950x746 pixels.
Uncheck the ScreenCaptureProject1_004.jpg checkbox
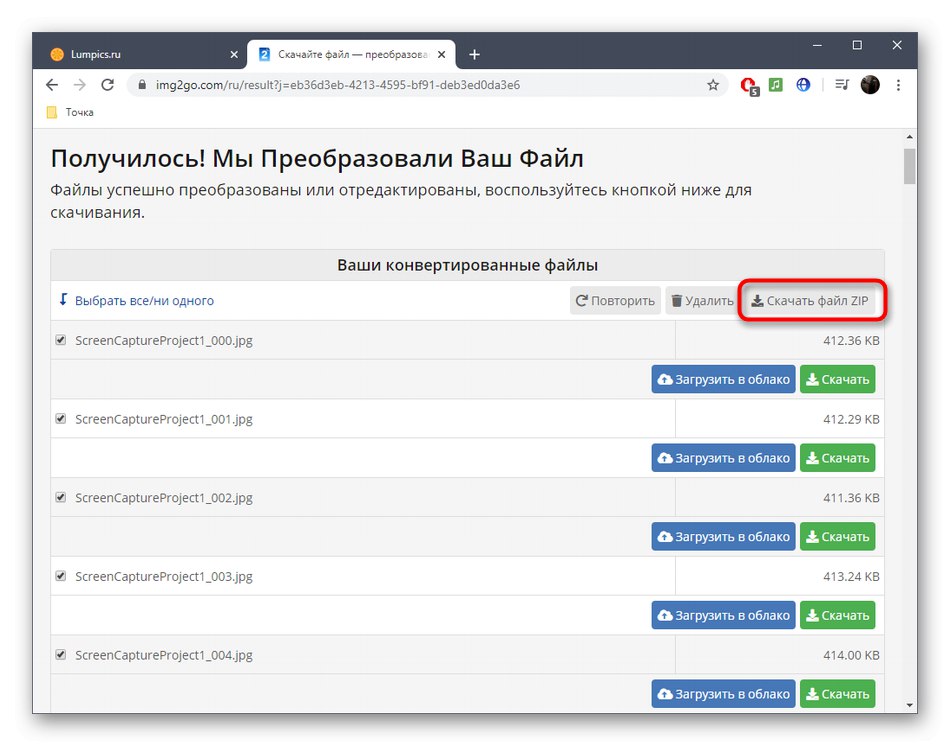60,655
